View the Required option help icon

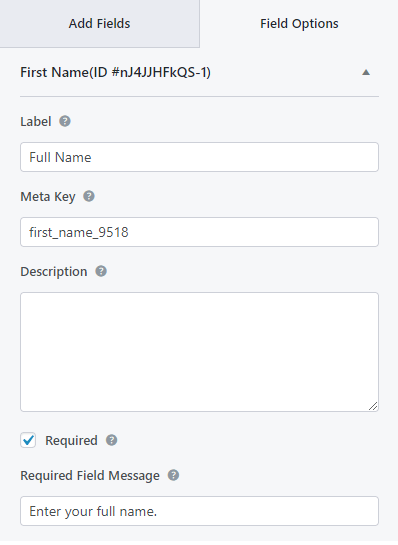coord(111,440)
